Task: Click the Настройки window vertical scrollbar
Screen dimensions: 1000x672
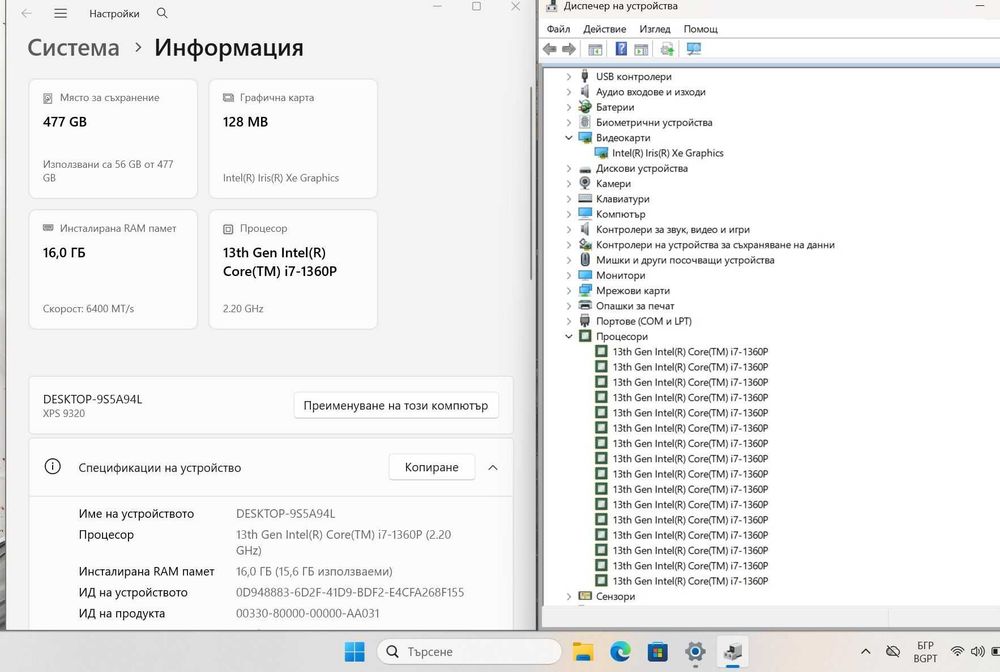Action: [x=531, y=184]
